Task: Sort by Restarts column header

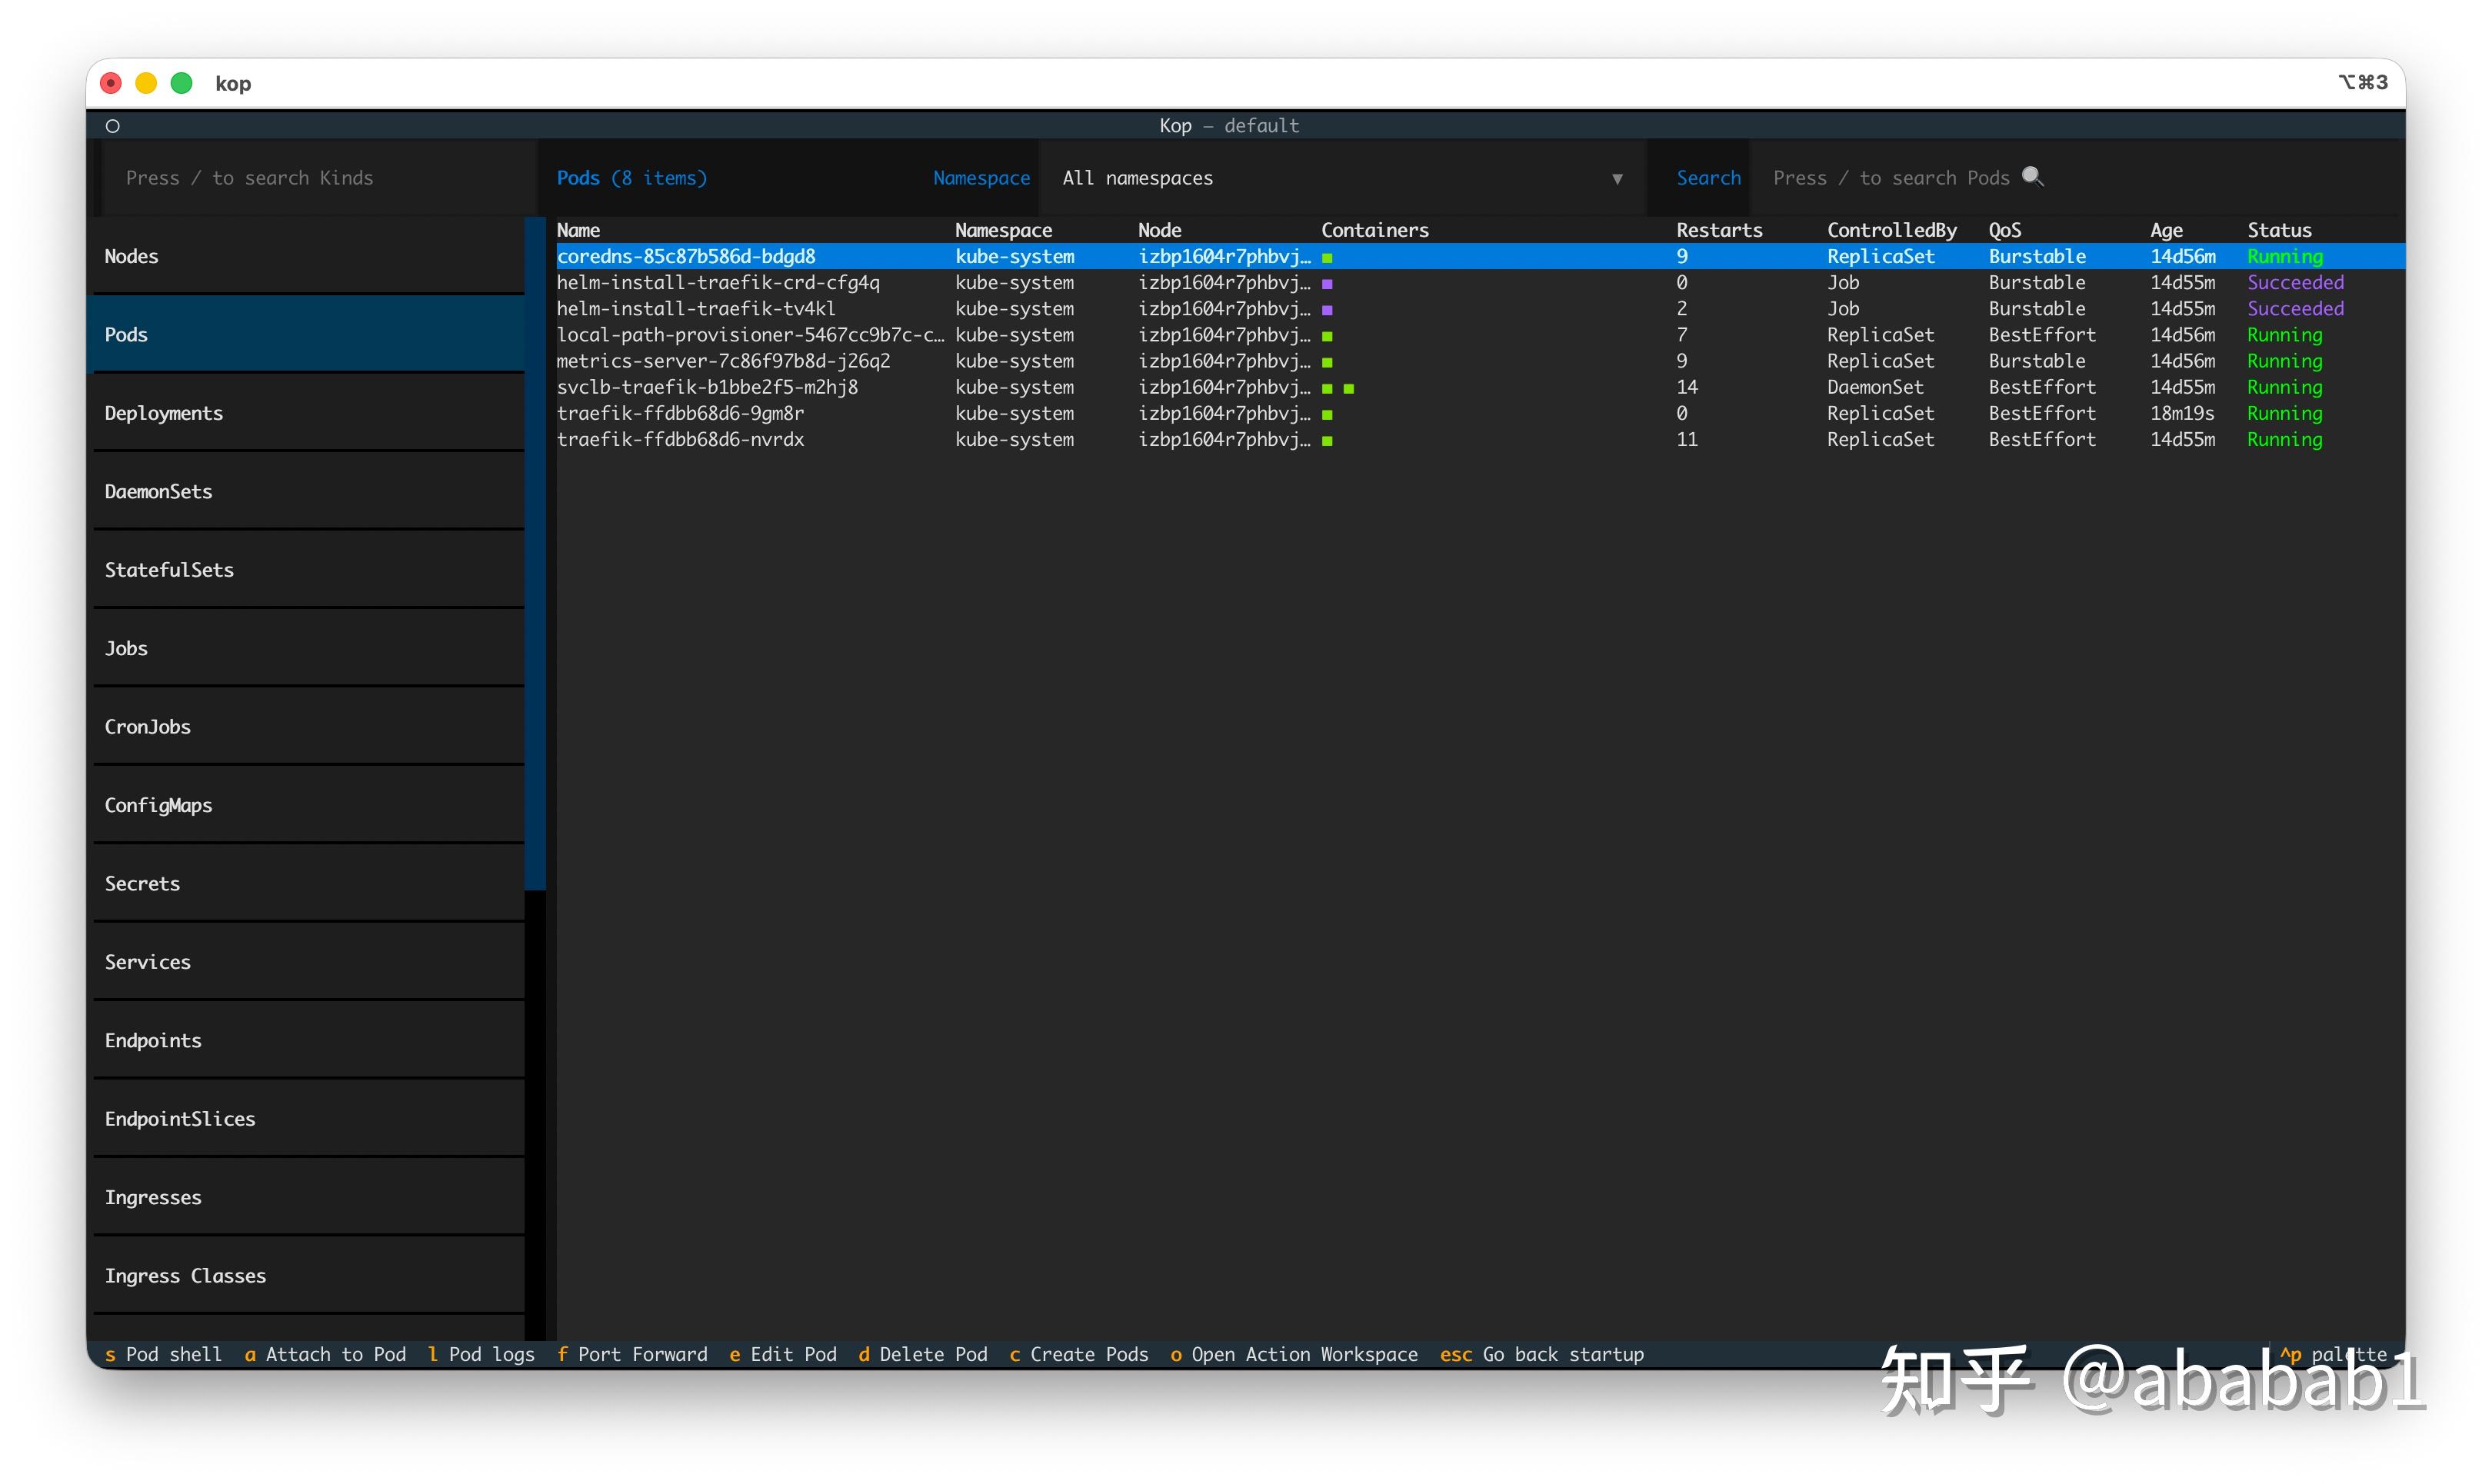Action: click(x=1719, y=230)
